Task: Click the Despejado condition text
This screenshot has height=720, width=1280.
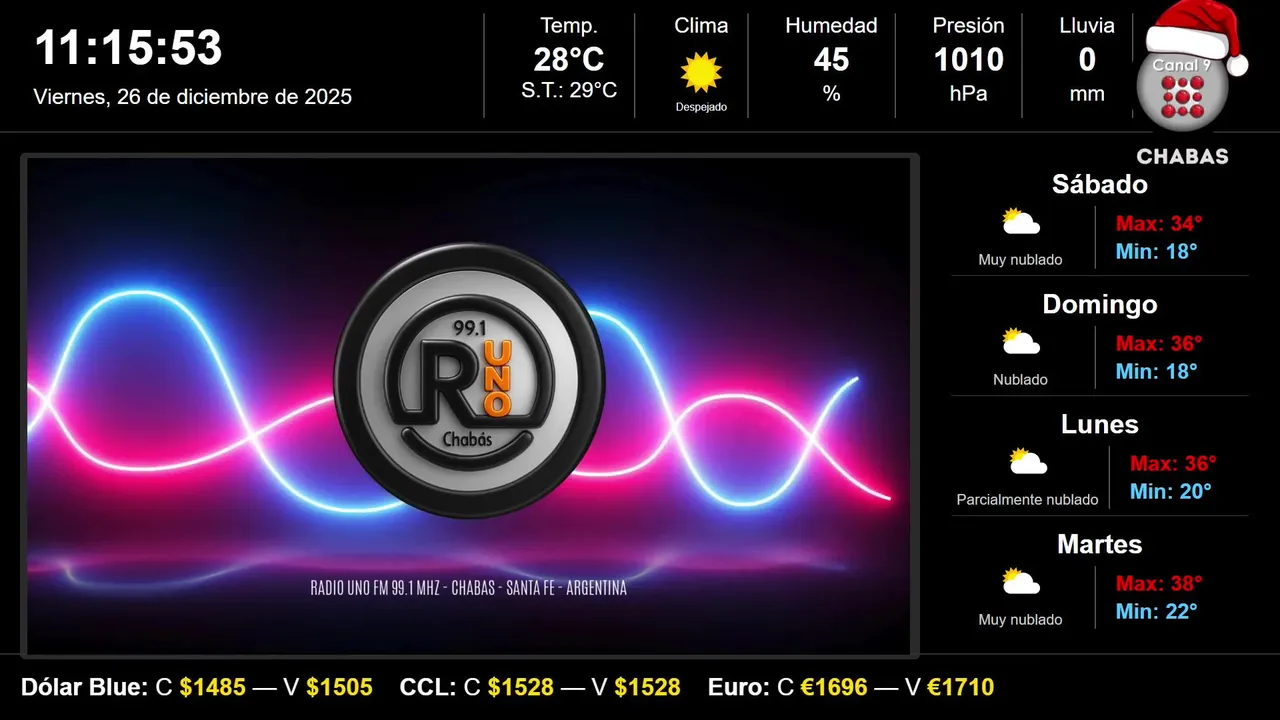Action: coord(701,107)
